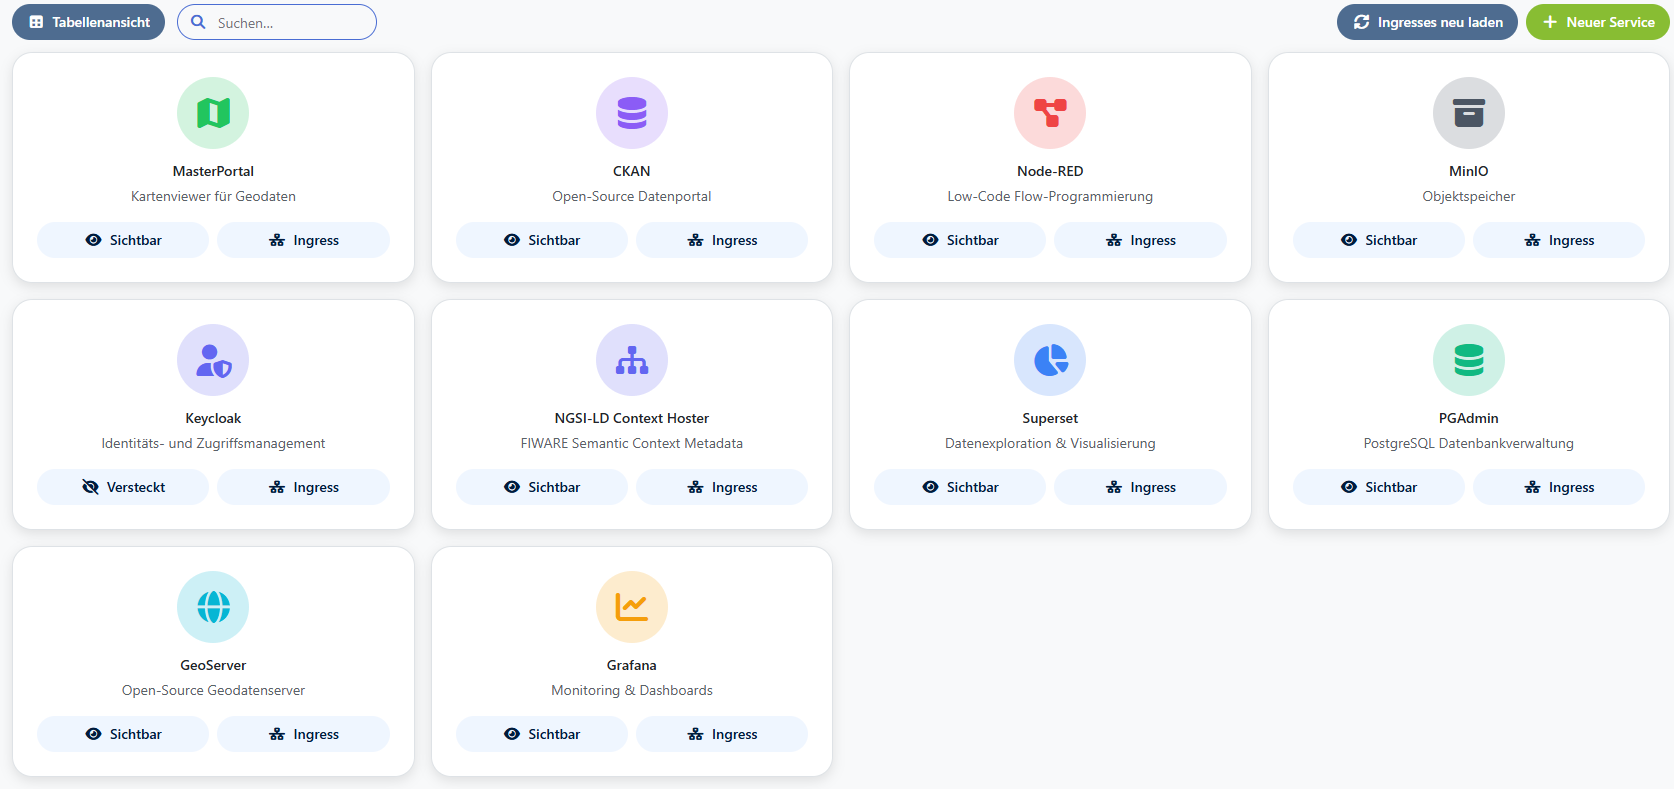Click 'Open-Source Geodatenserver' description
This screenshot has width=1674, height=789.
pyautogui.click(x=213, y=690)
